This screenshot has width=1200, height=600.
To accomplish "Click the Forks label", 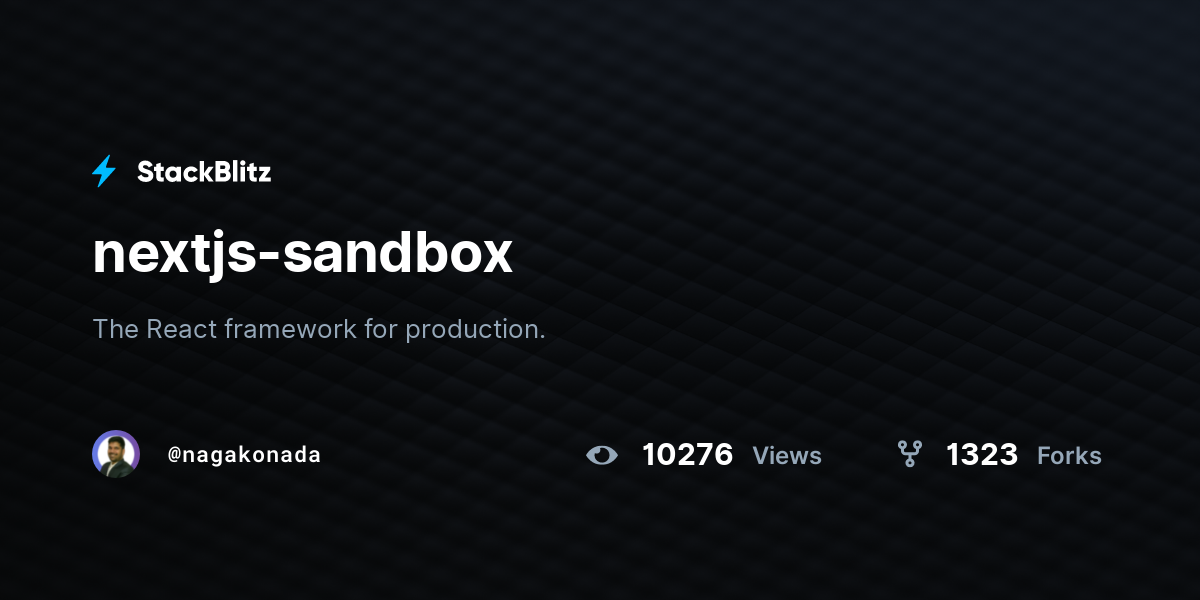I will pyautogui.click(x=1069, y=456).
